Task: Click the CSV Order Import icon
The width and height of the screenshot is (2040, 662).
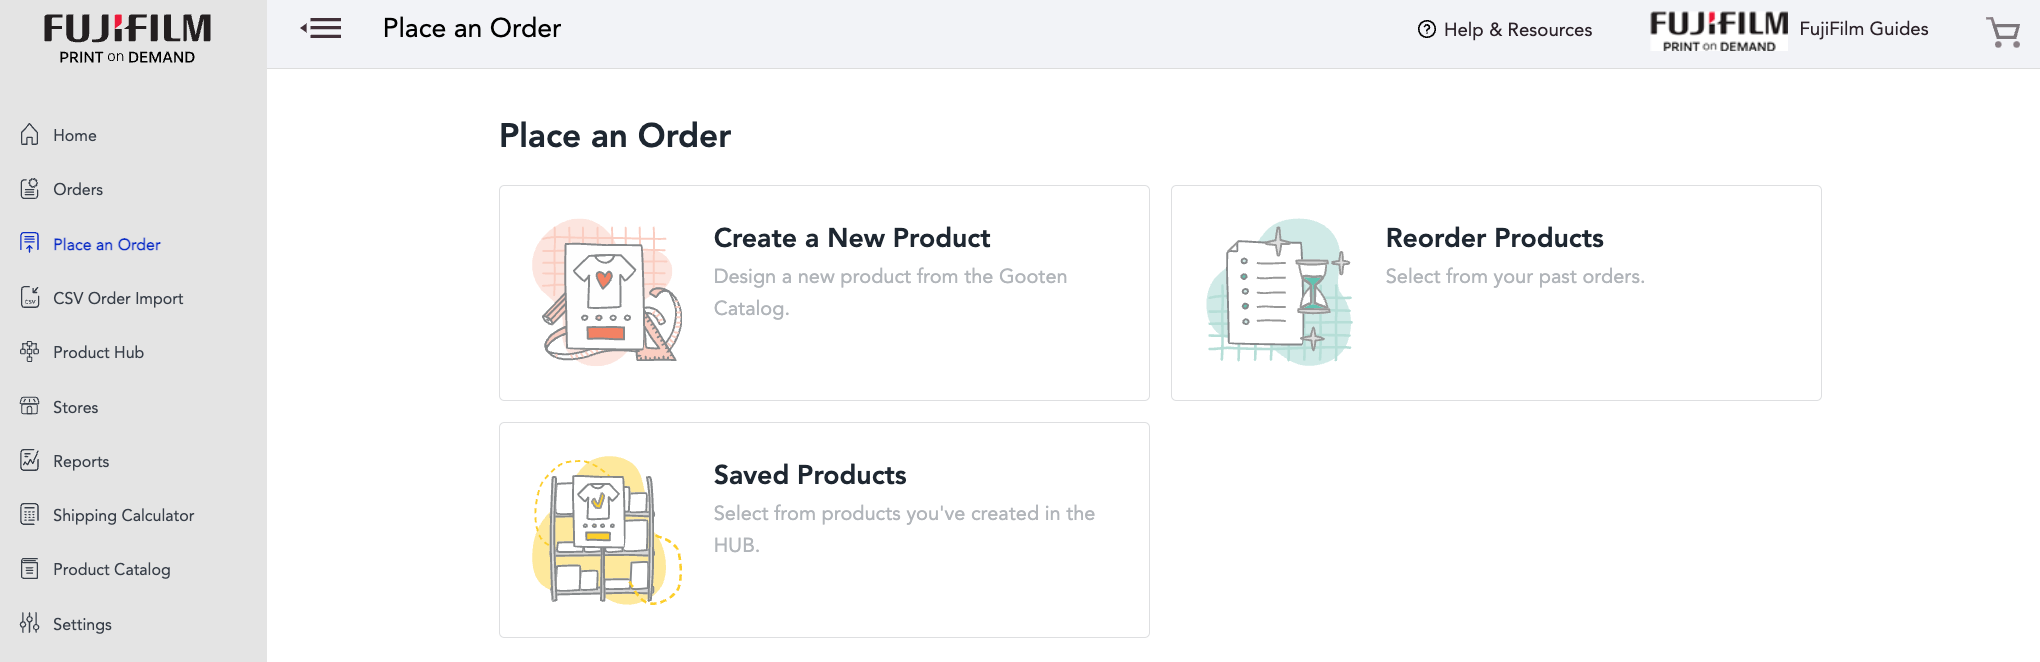Action: (x=30, y=297)
